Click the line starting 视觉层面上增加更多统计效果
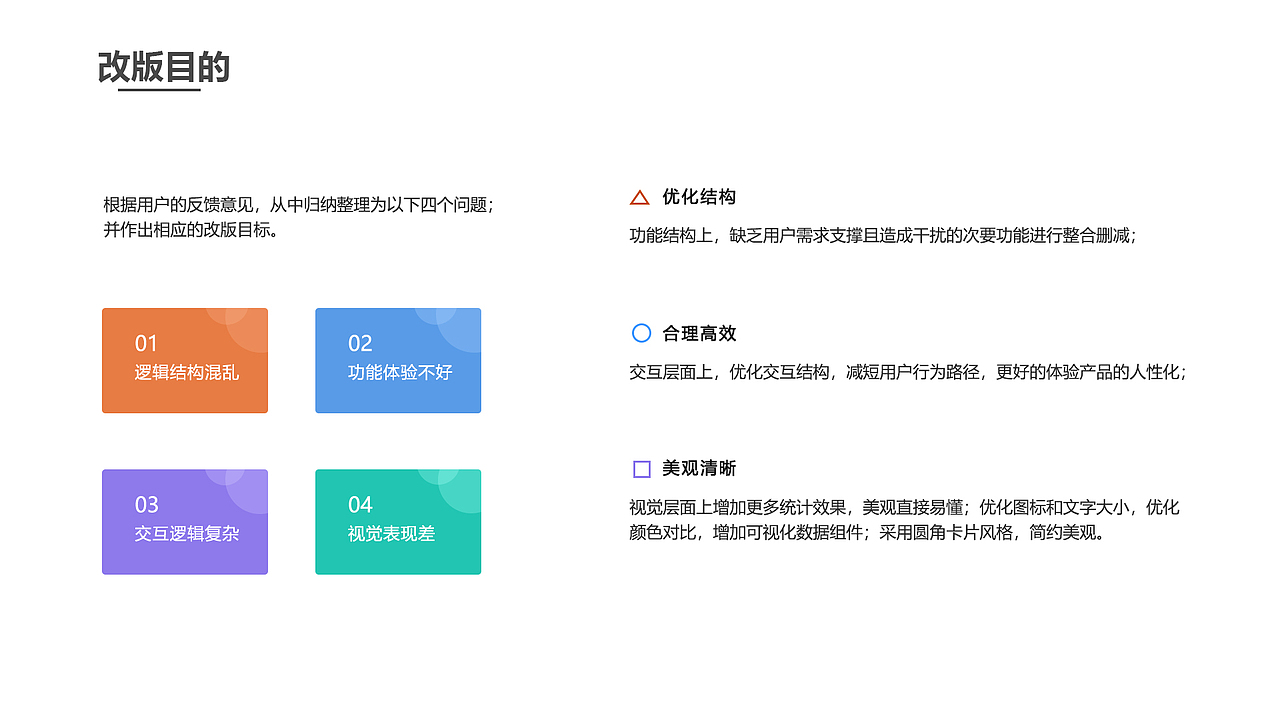This screenshot has height=720, width=1280. coord(905,508)
